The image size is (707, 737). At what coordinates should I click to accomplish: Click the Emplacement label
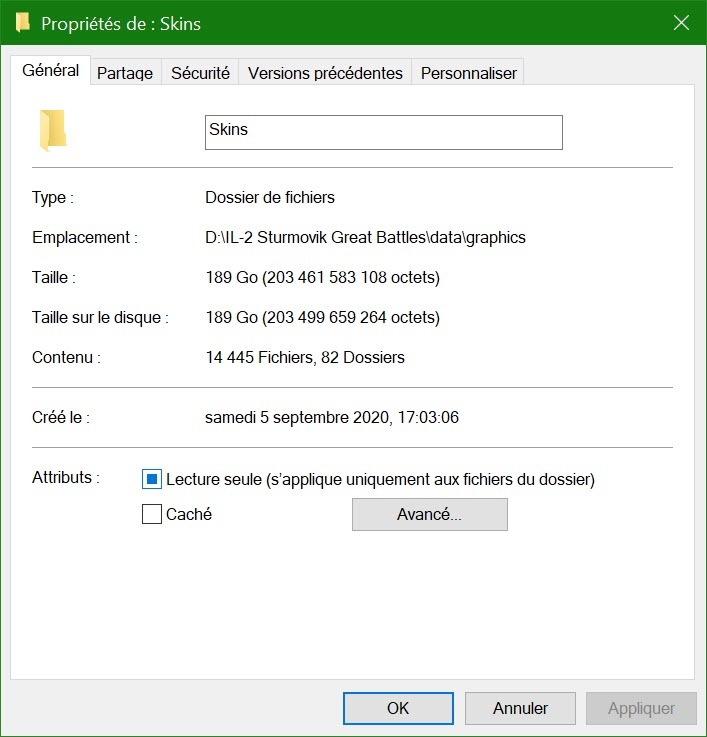(x=85, y=237)
